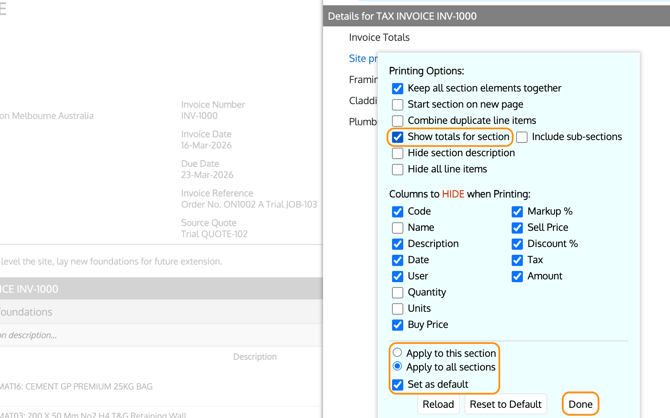670x418 pixels.
Task: Select Apply to all sections
Action: coord(398,367)
